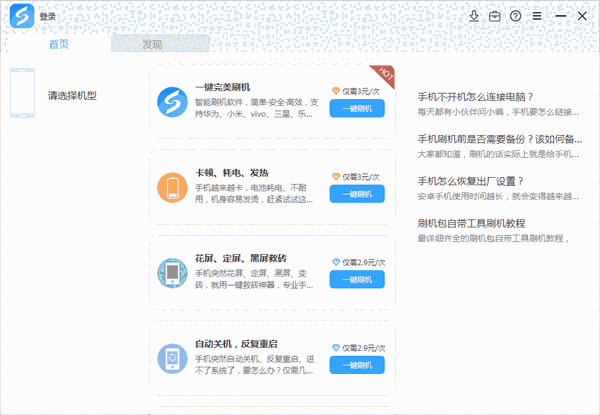Screen dimensions: 600x415
Task: Click orange diamond beside 仅需3元/次 in 一键完美刷机 card
Action: 336,91
